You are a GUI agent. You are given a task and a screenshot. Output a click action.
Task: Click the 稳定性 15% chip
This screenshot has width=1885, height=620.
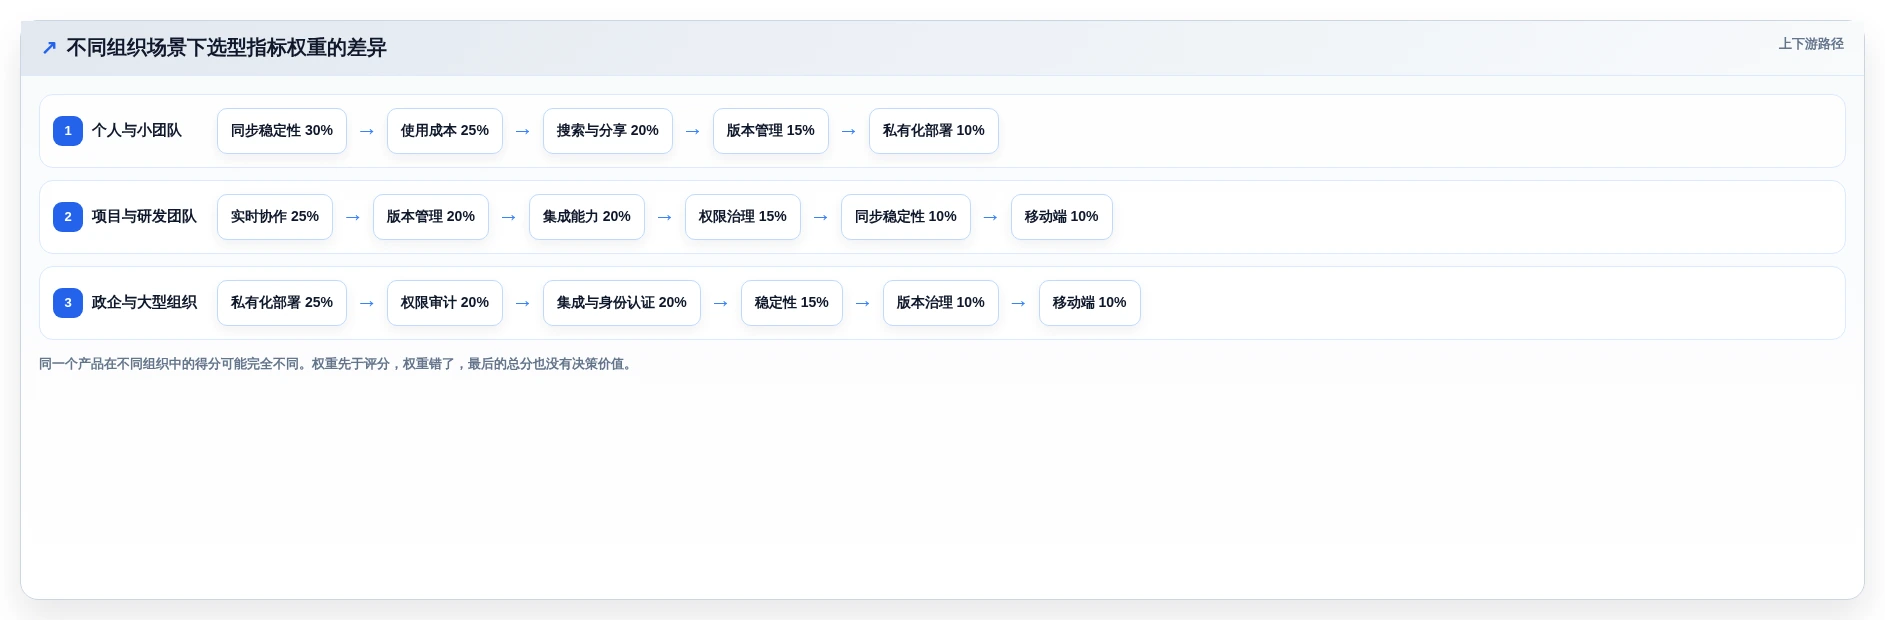[792, 303]
